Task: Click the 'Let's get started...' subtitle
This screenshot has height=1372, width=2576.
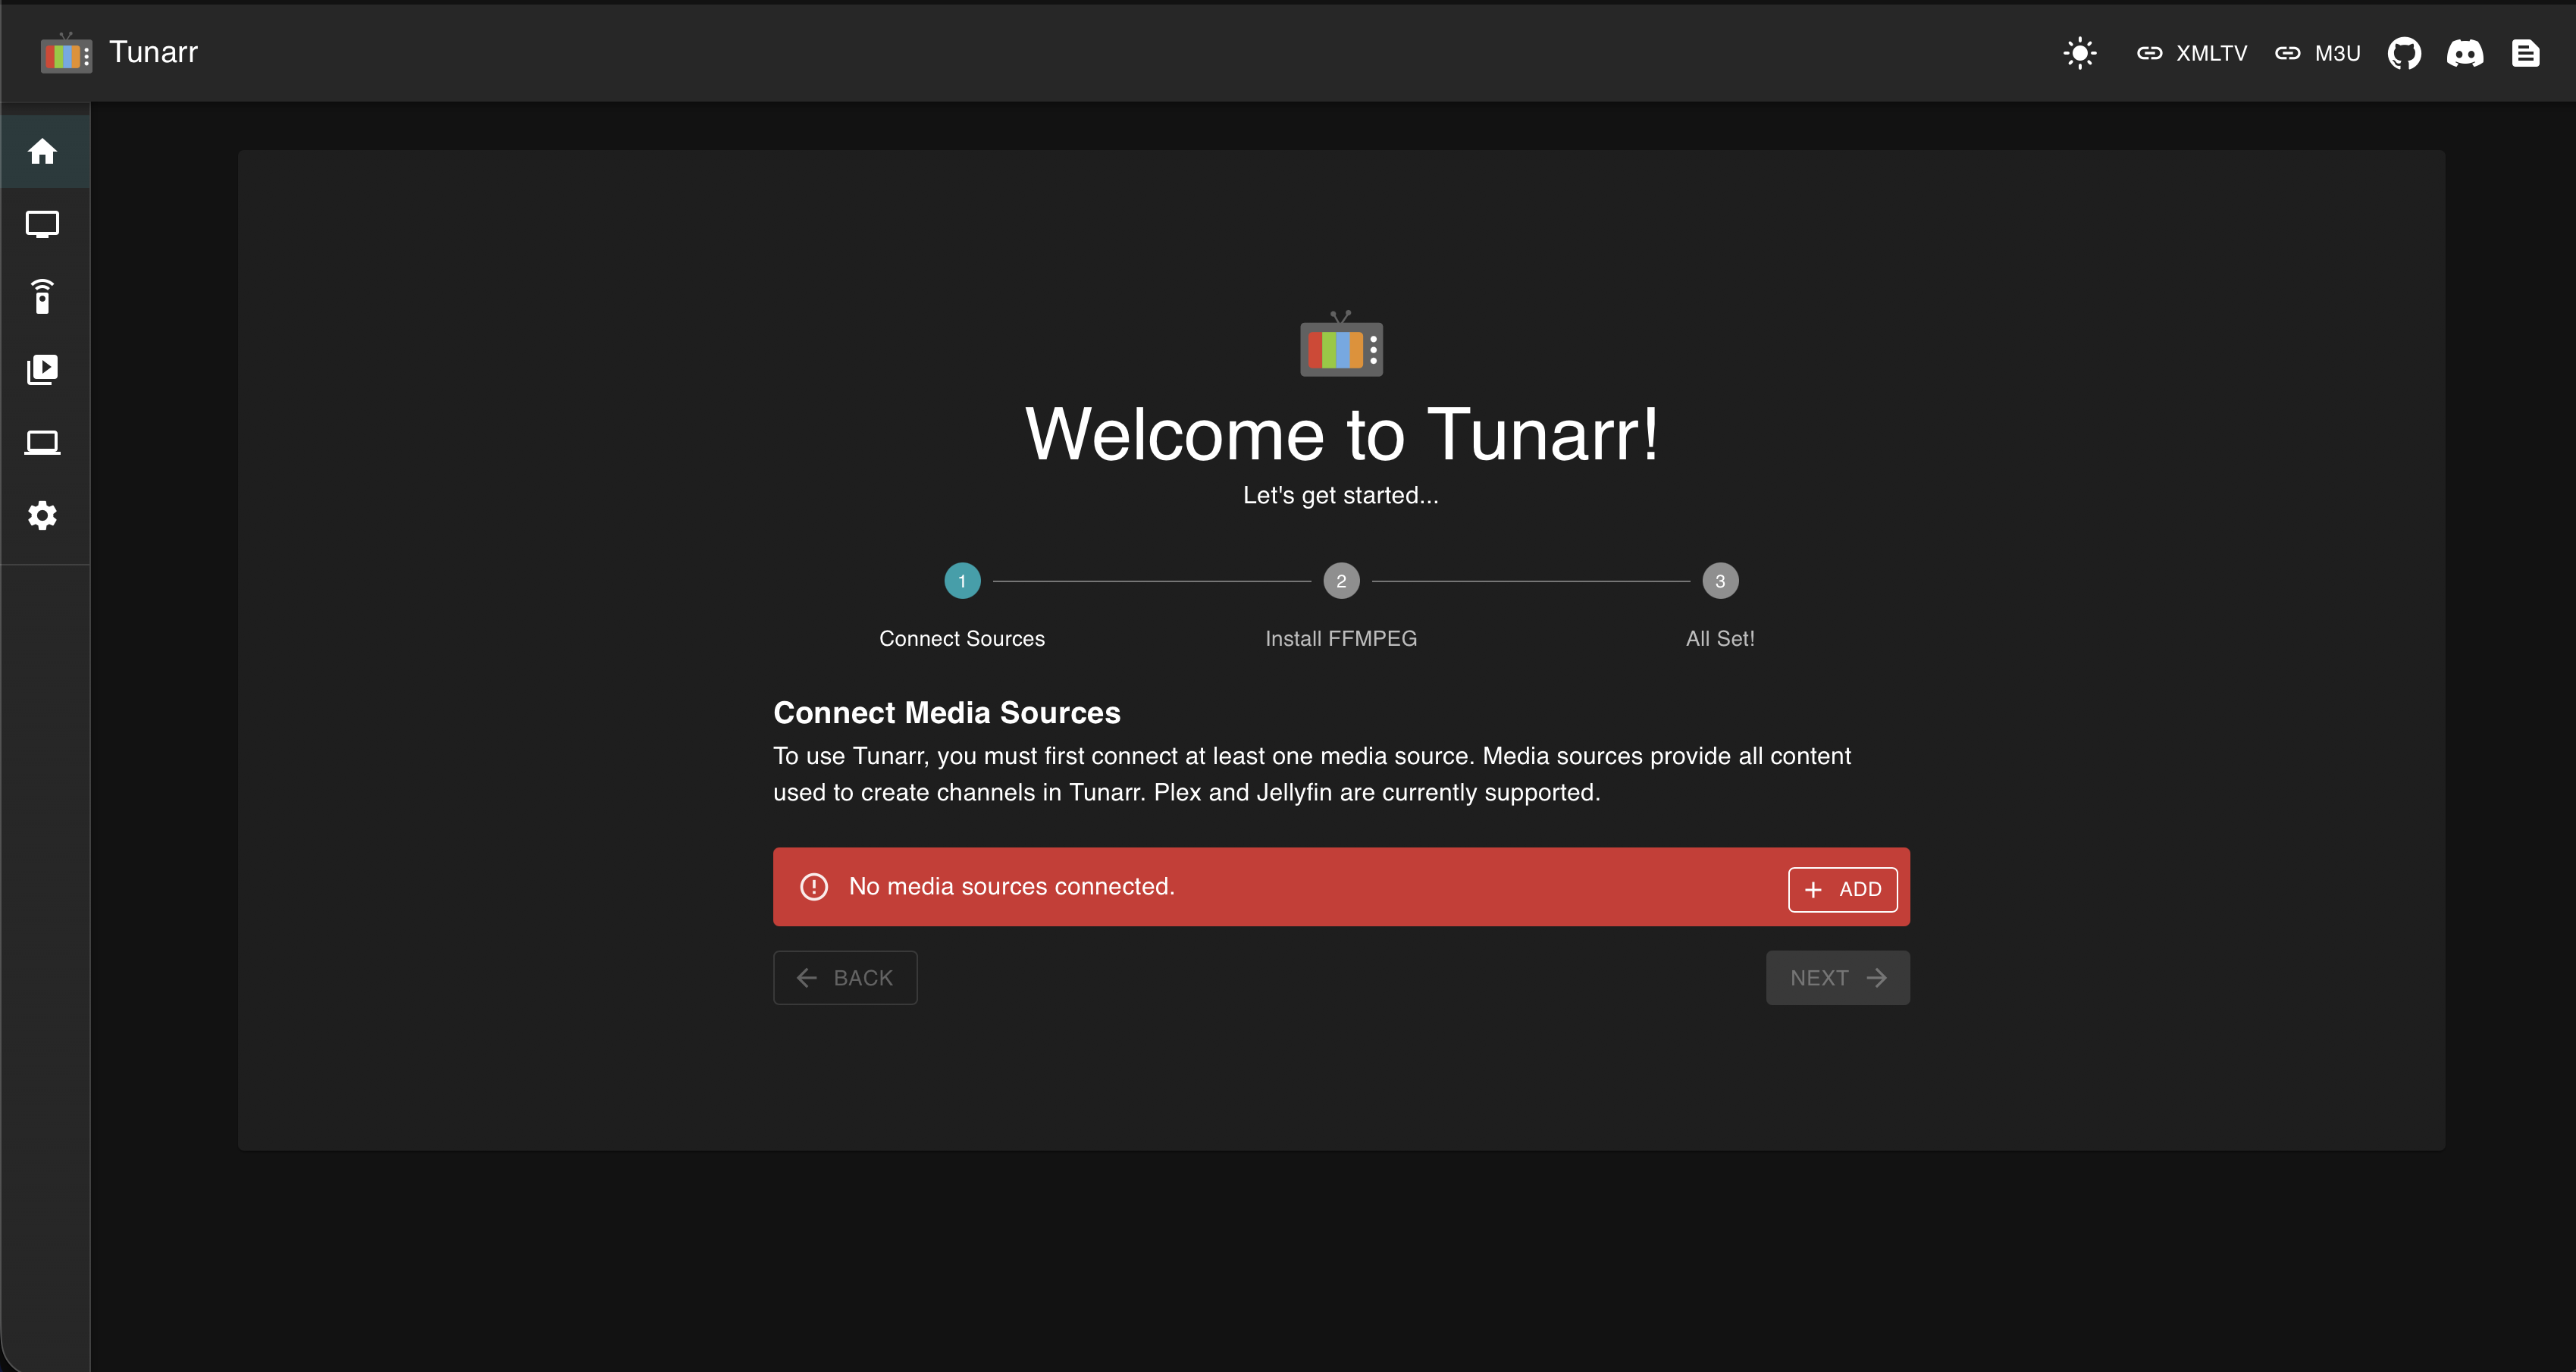Action: [1341, 495]
